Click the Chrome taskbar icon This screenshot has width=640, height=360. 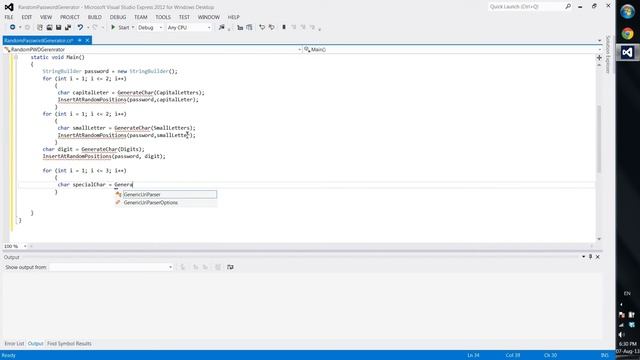[627, 33]
